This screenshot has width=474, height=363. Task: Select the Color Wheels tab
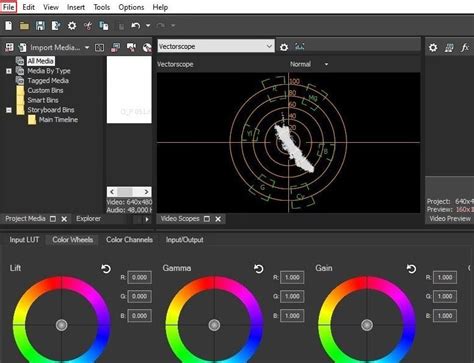(72, 240)
